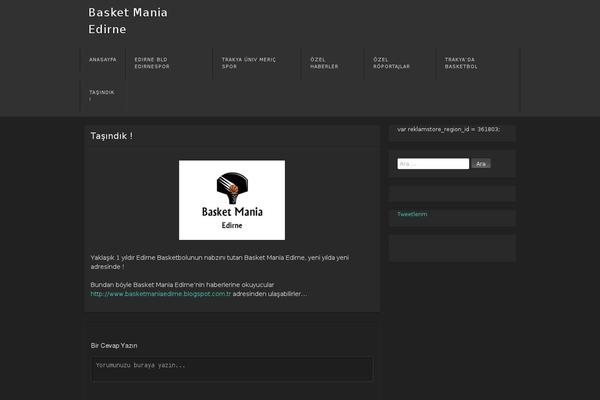This screenshot has width=600, height=400.
Task: Focus the sidebar search input field
Action: (x=433, y=164)
